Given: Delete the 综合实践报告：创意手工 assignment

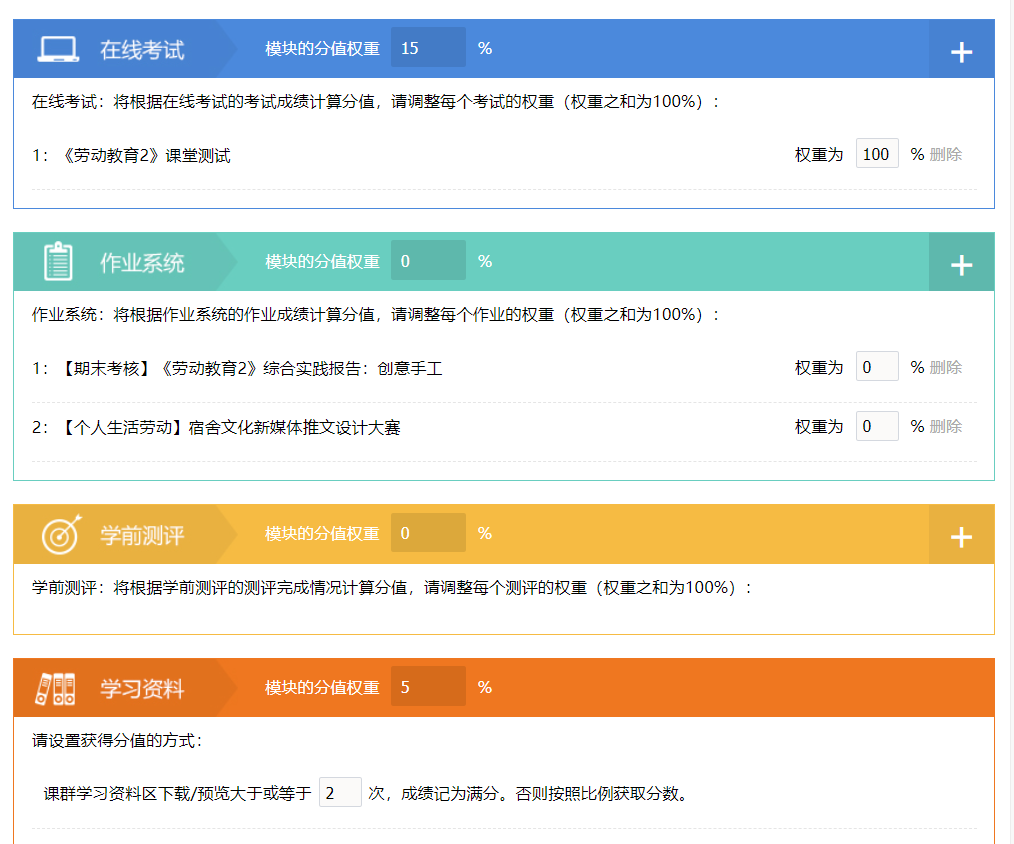Looking at the screenshot, I should click(x=945, y=367).
